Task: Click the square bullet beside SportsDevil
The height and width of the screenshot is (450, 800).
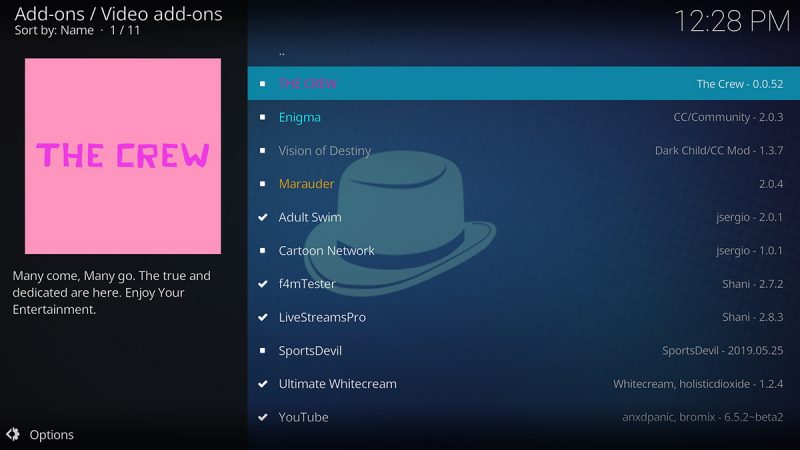Action: click(x=262, y=351)
